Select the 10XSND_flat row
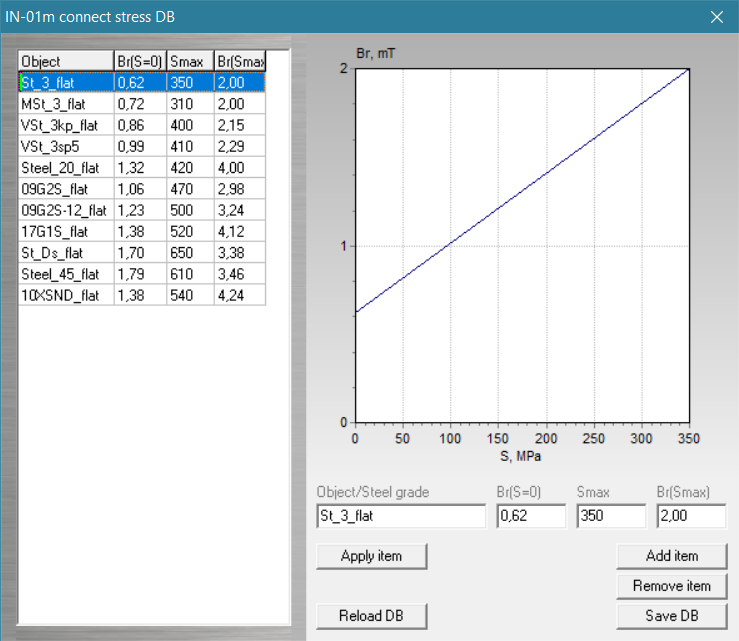Image resolution: width=739 pixels, height=641 pixels. pyautogui.click(x=66, y=295)
